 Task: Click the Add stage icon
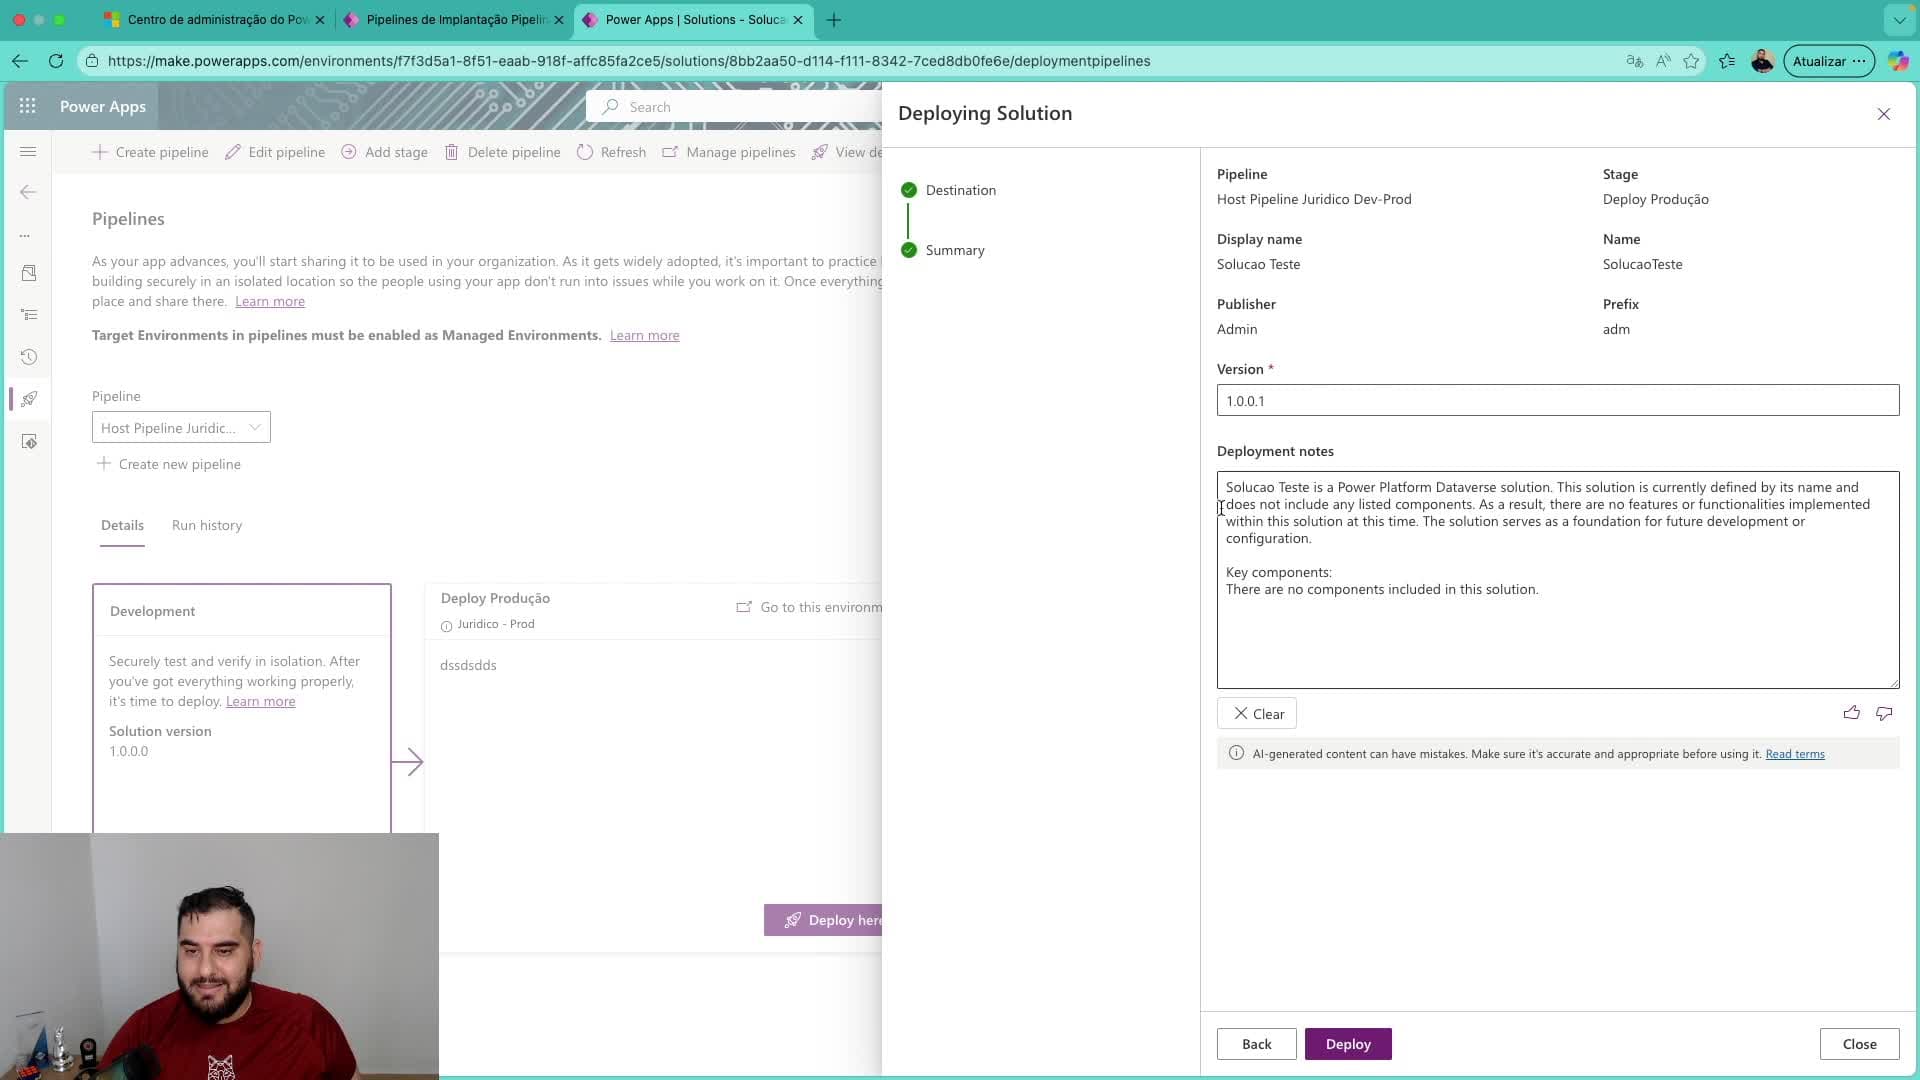tap(349, 152)
